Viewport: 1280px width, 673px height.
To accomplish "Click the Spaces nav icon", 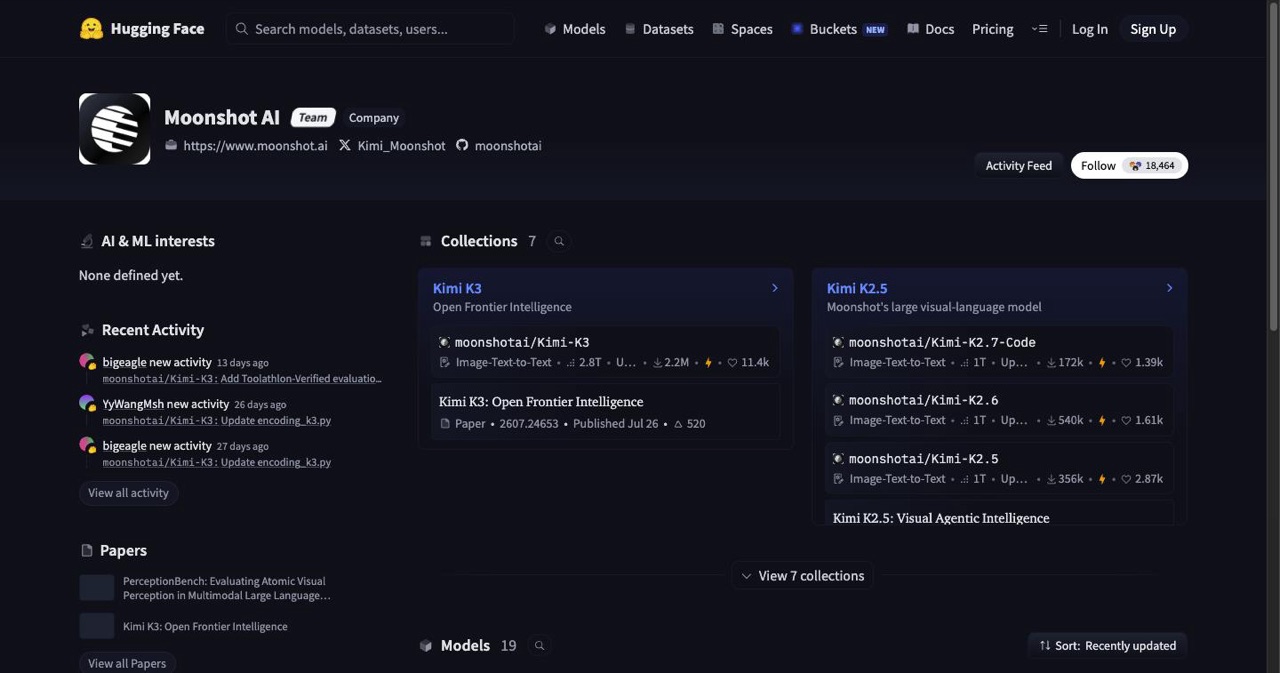I will (718, 29).
